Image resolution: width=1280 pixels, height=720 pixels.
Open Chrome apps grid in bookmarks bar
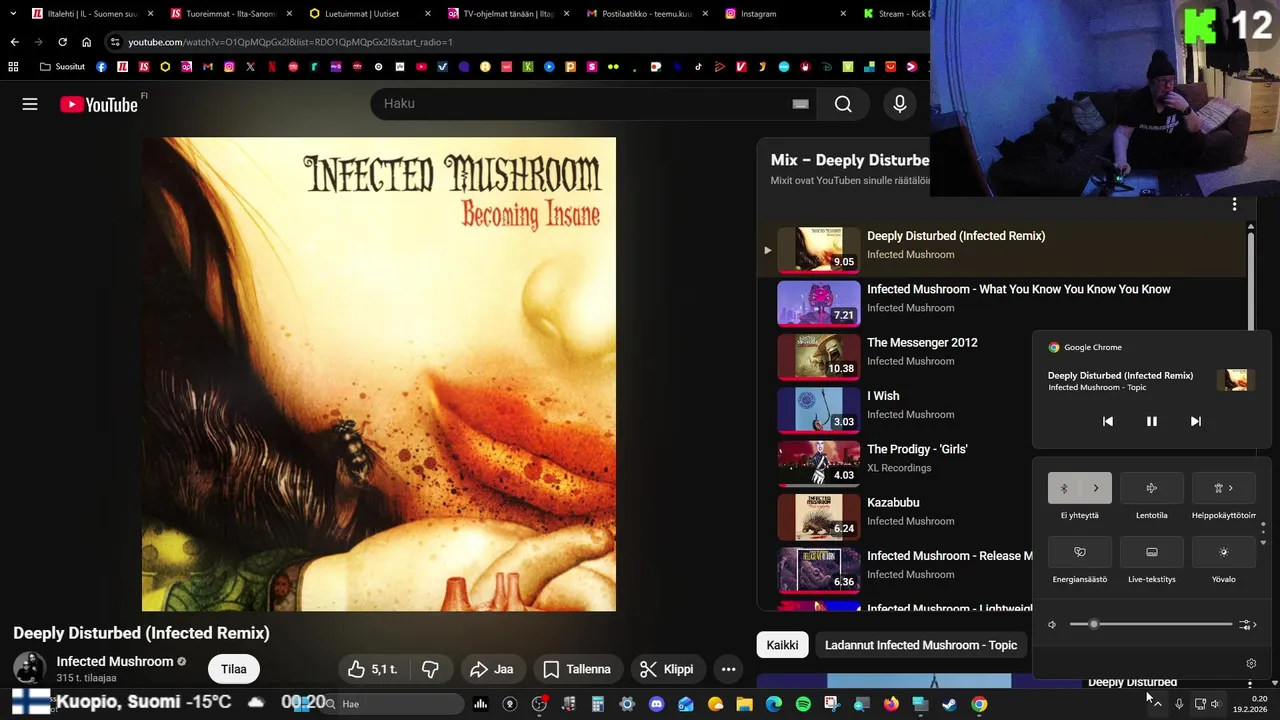point(13,67)
